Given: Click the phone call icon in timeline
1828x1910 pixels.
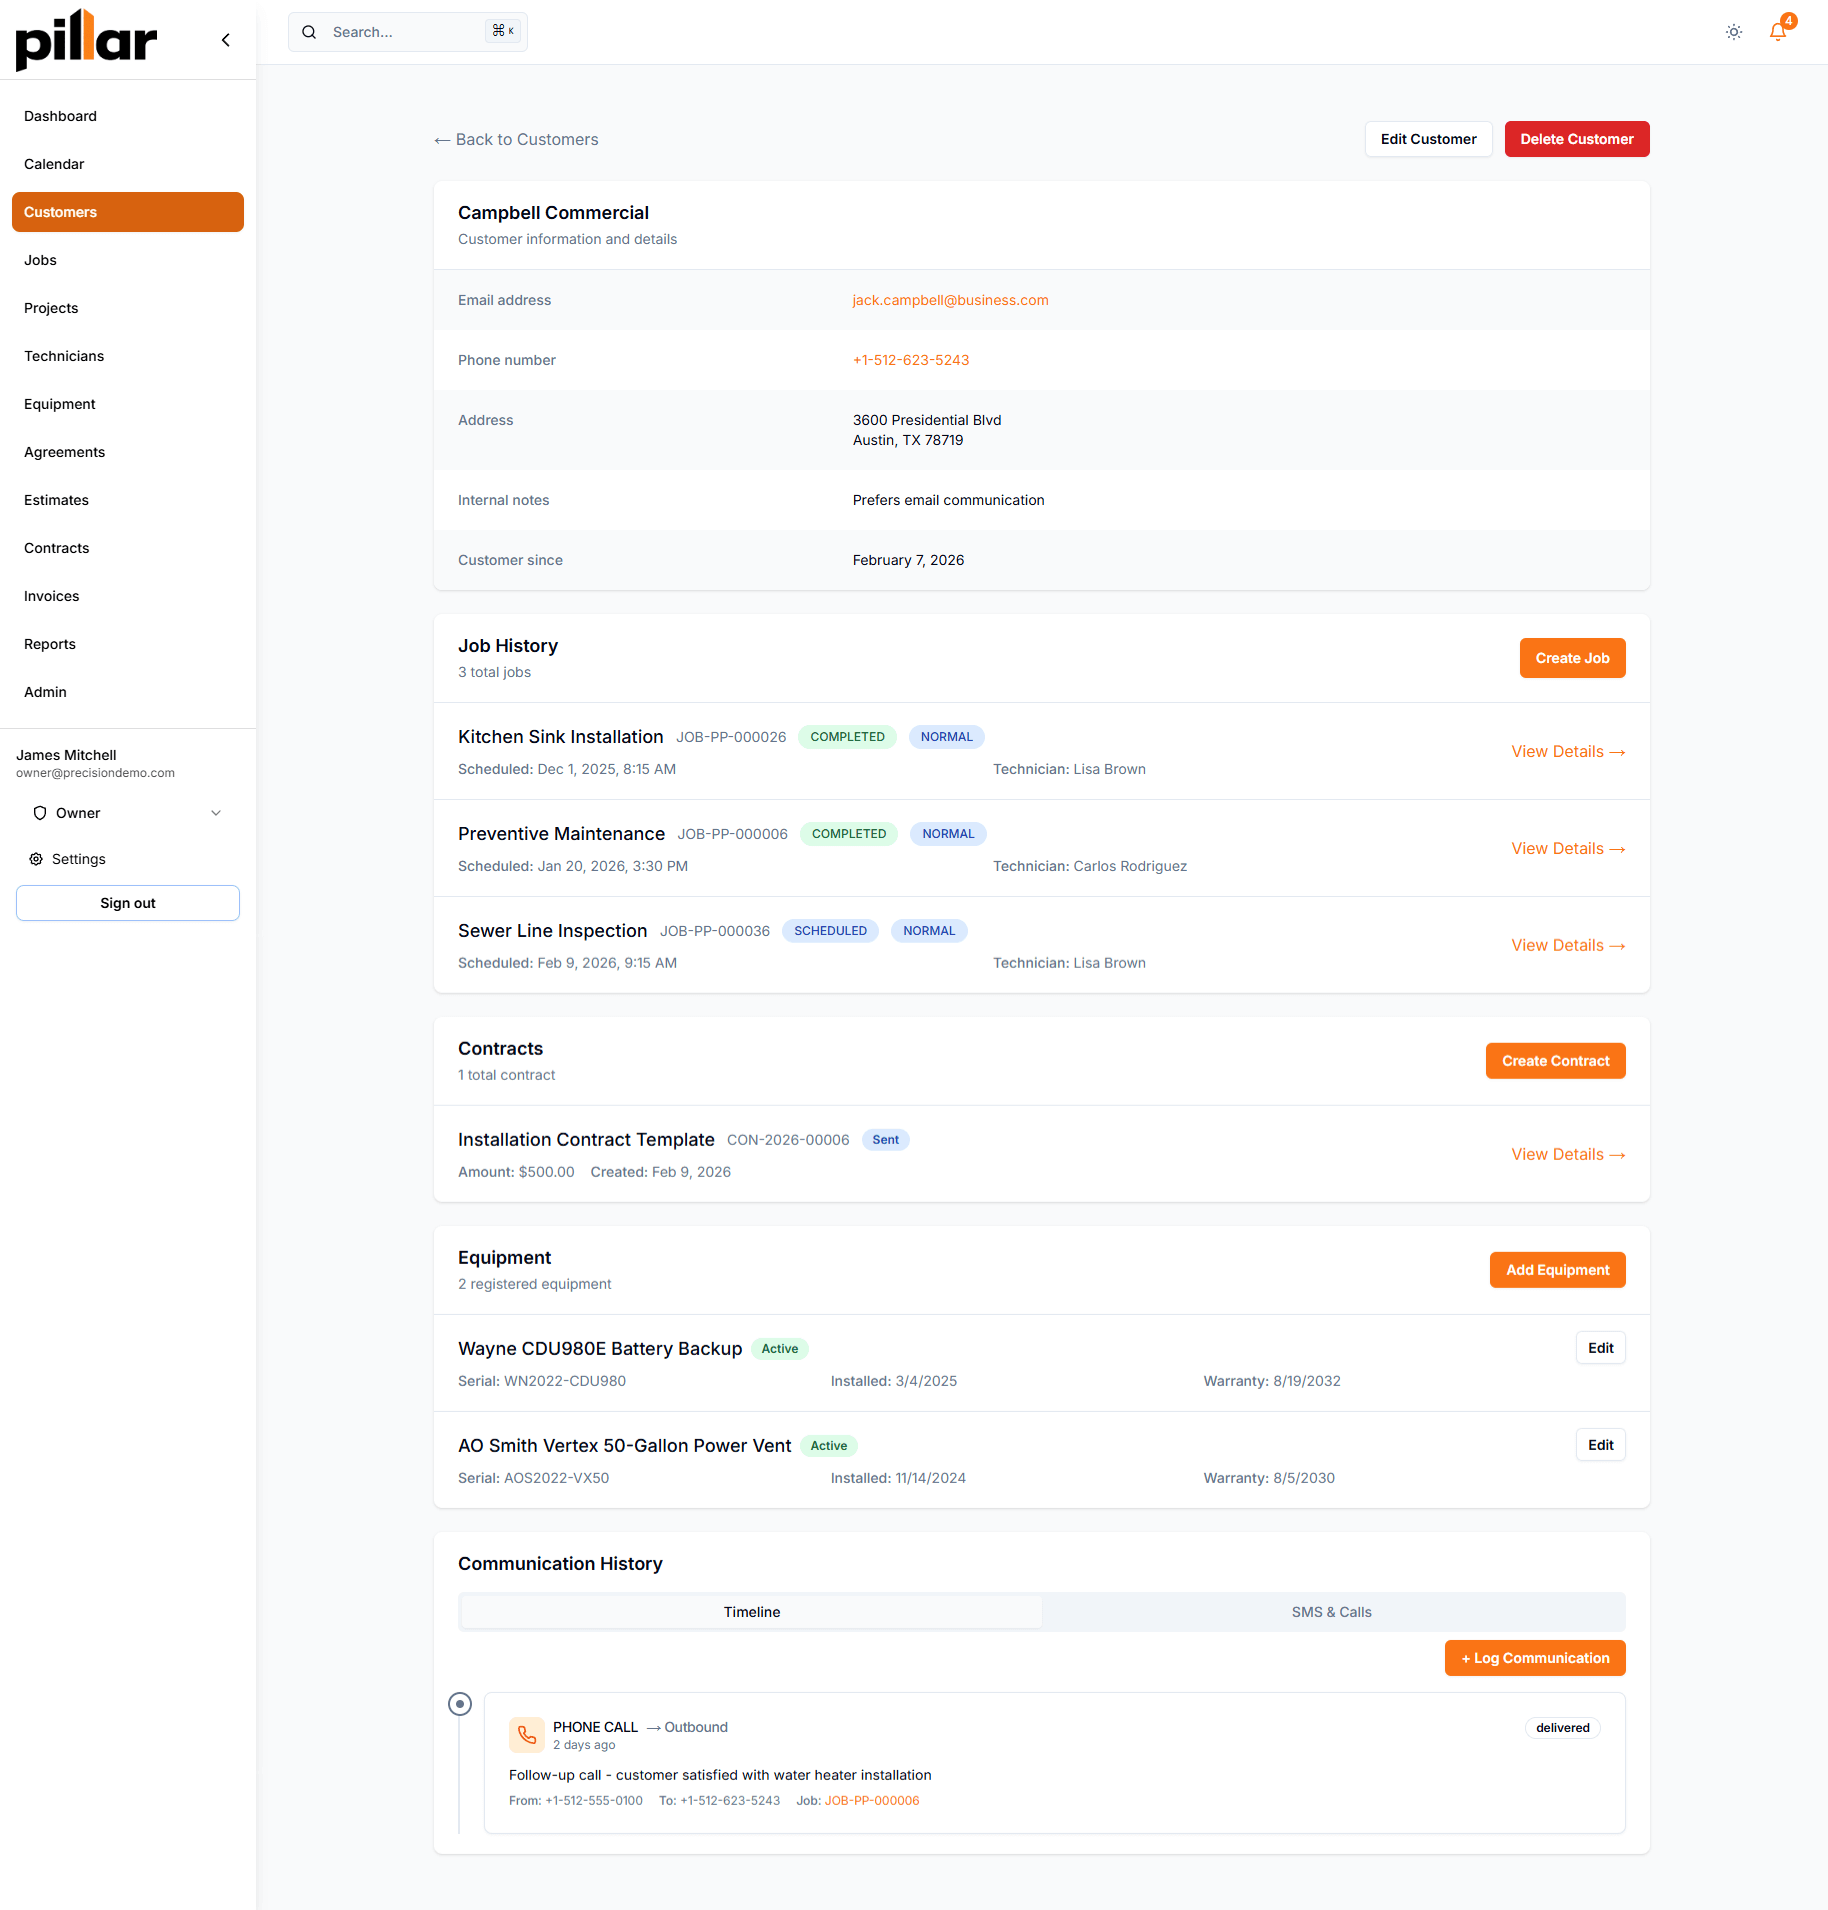Looking at the screenshot, I should pyautogui.click(x=526, y=1735).
